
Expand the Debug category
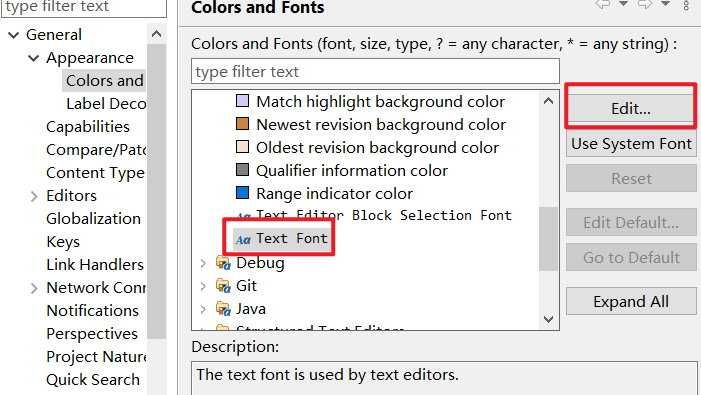coord(203,263)
